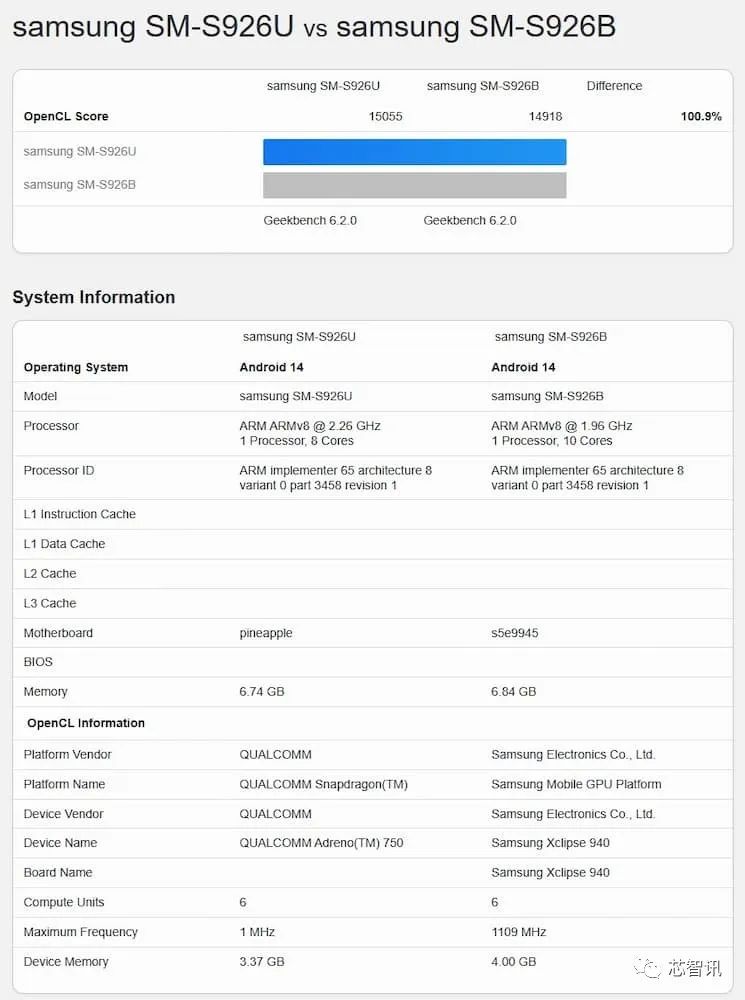Click the OpenCL Score value 15055
The width and height of the screenshot is (745, 1000).
[385, 117]
